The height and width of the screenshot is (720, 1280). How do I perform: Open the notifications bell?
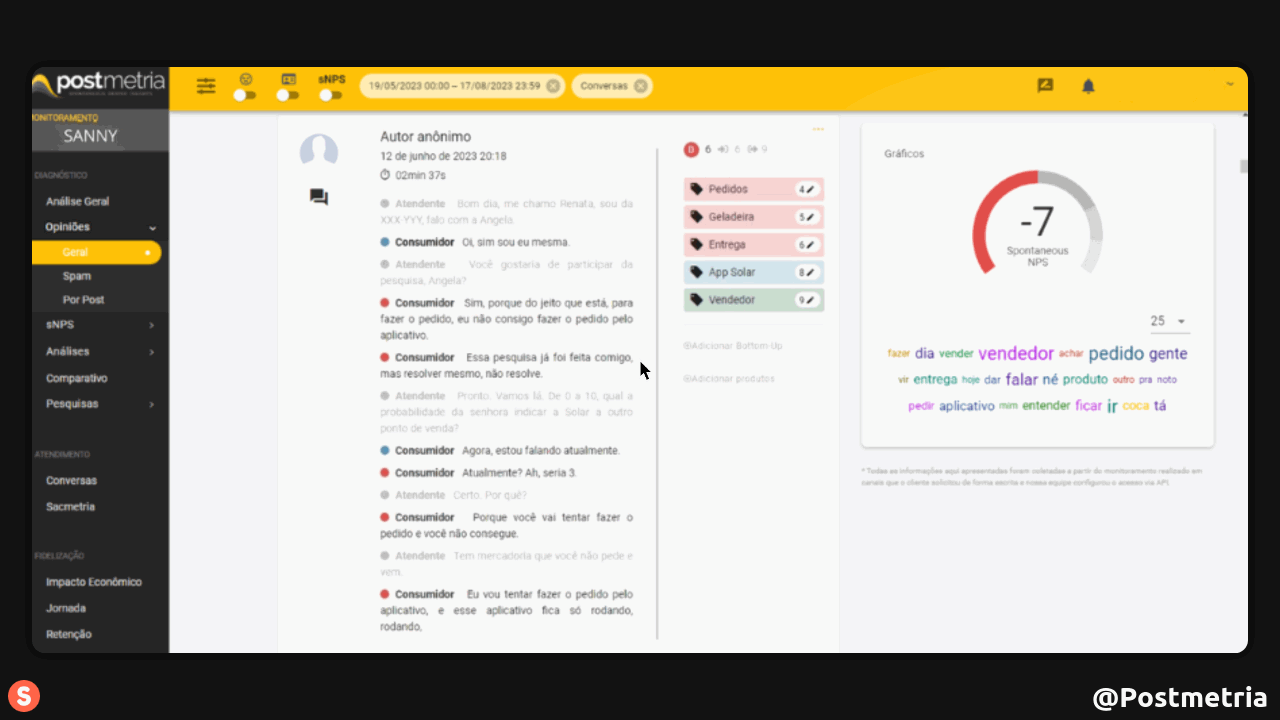[x=1088, y=86]
